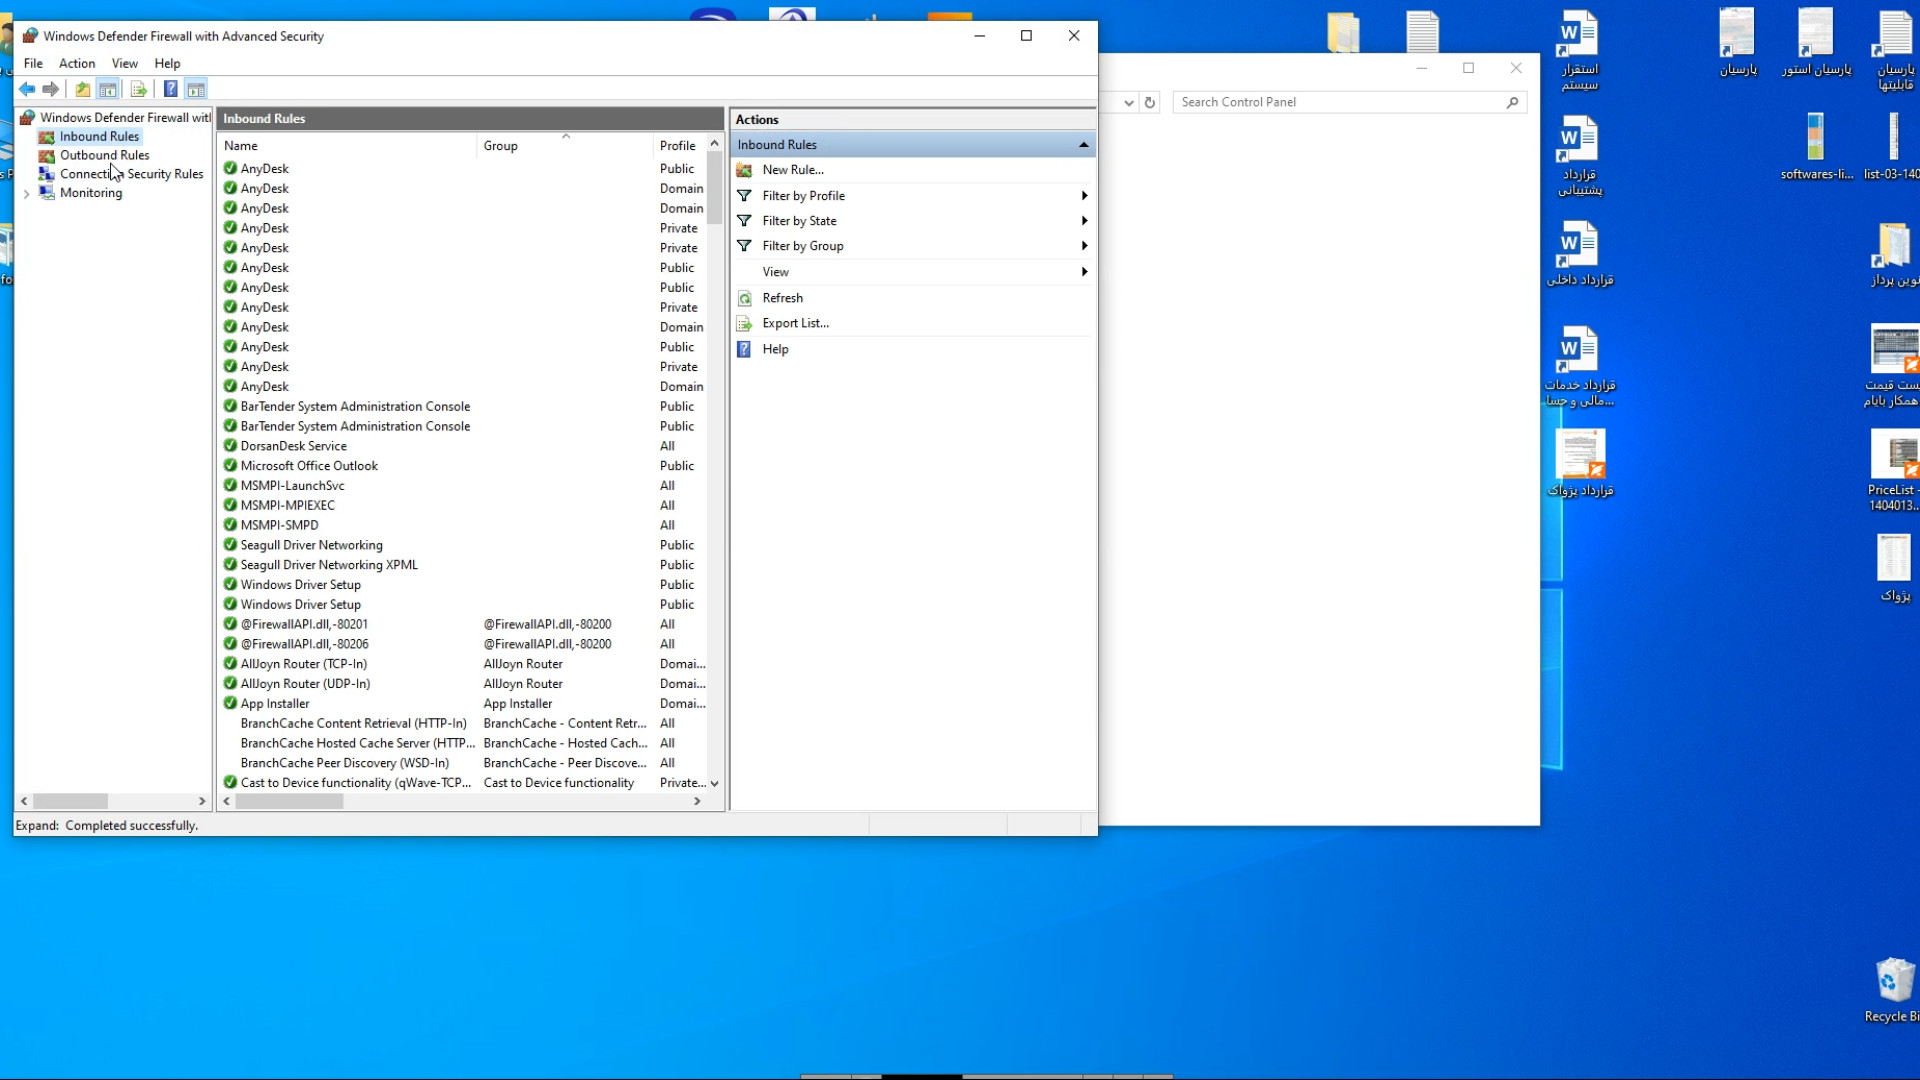Expand Filter by Profile submenu arrow

click(1084, 196)
